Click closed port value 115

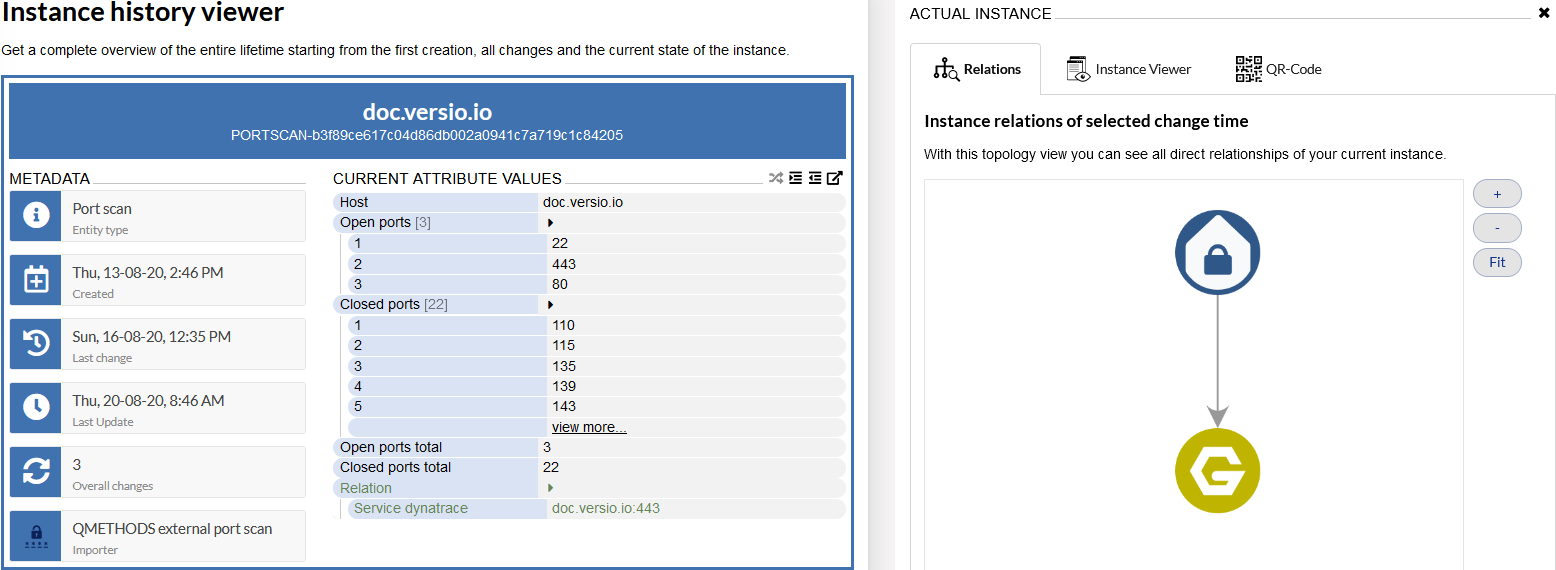564,346
